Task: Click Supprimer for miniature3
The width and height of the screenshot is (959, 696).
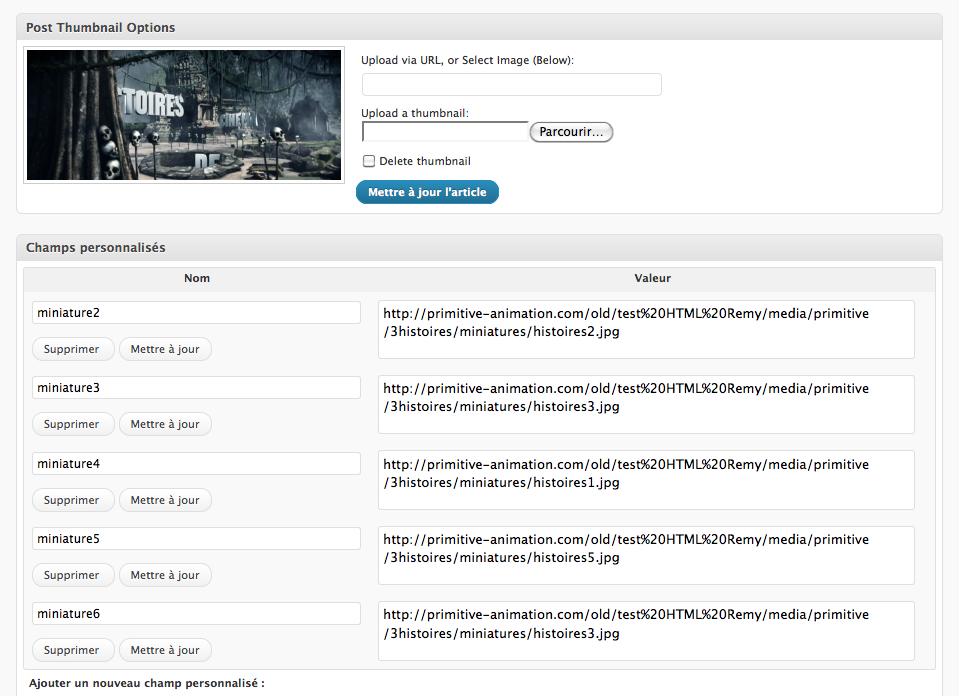Action: tap(73, 424)
